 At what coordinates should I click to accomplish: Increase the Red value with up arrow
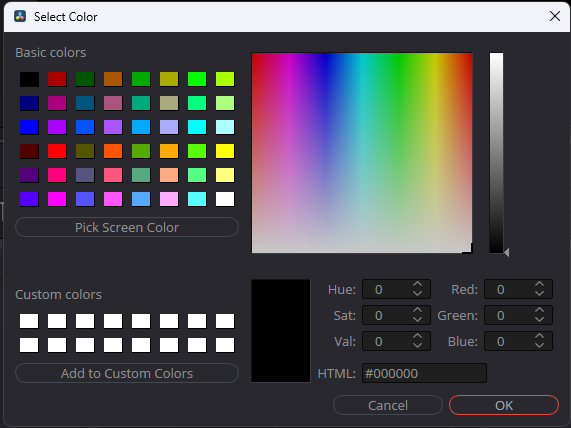coord(540,284)
